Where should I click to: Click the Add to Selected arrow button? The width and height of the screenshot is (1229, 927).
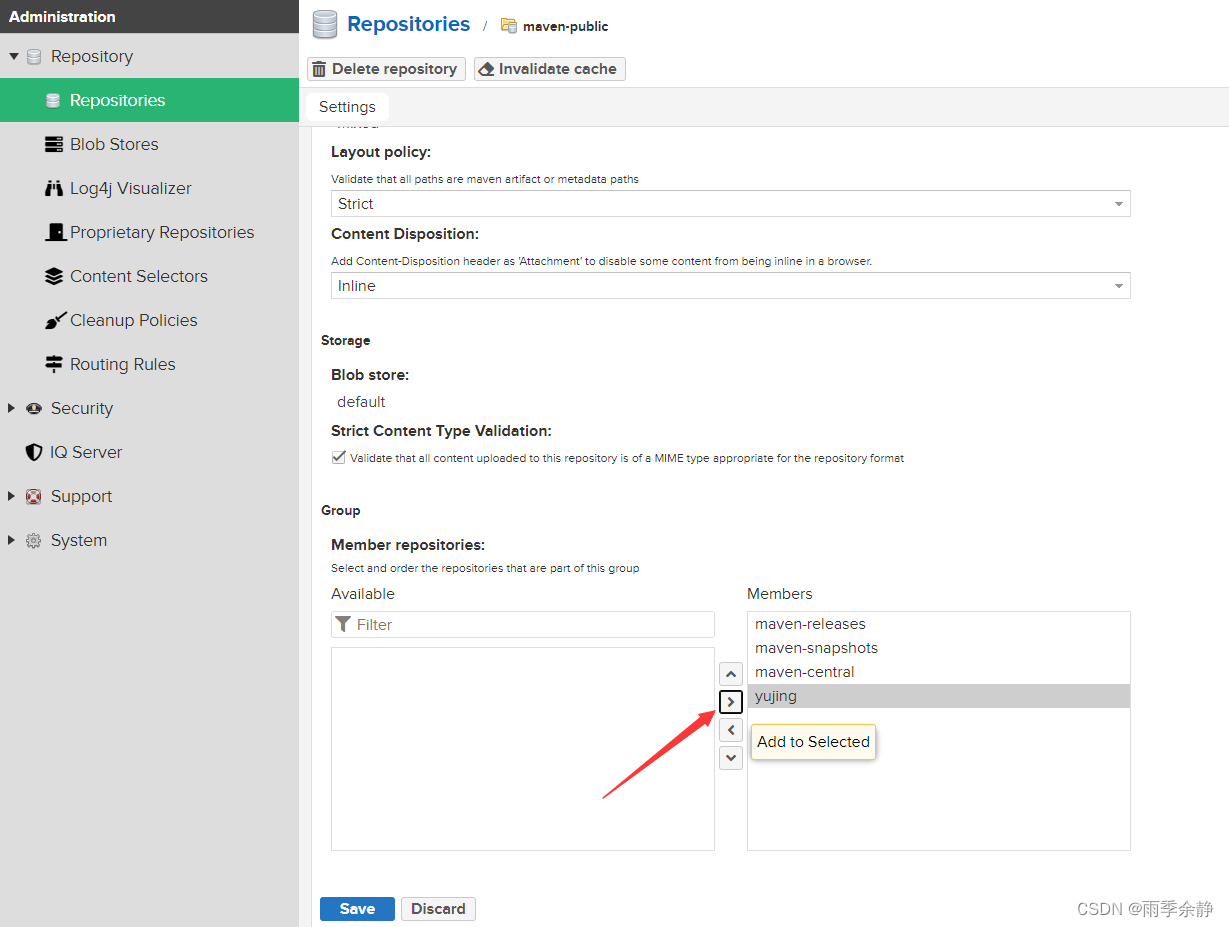pos(731,702)
